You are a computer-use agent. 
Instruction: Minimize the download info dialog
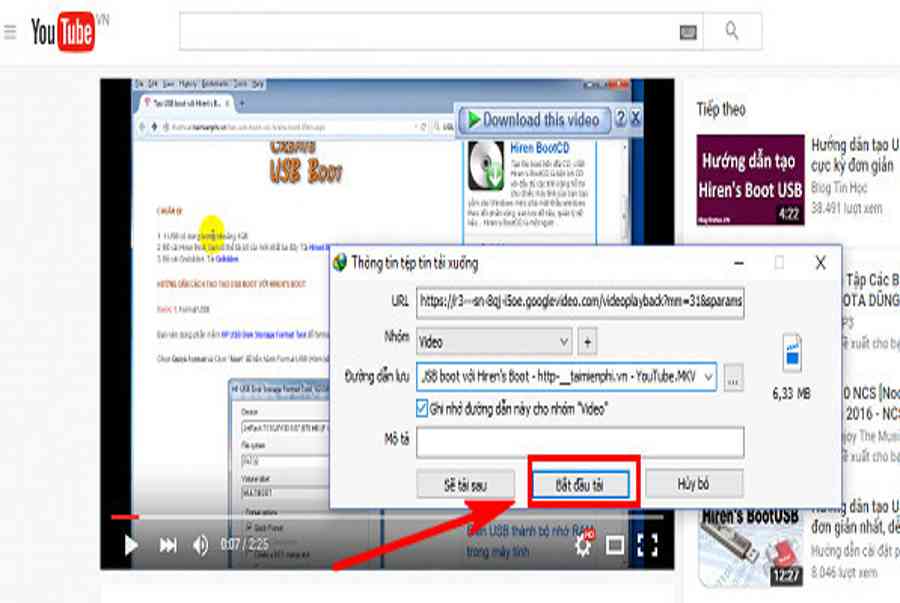[739, 263]
